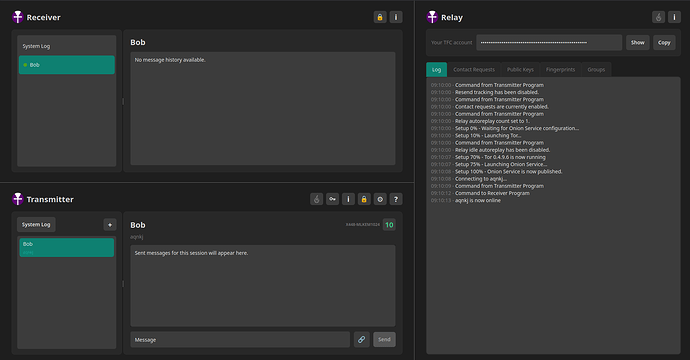Open the Transmitter help question mark
Image resolution: width=690 pixels, height=360 pixels.
click(396, 199)
